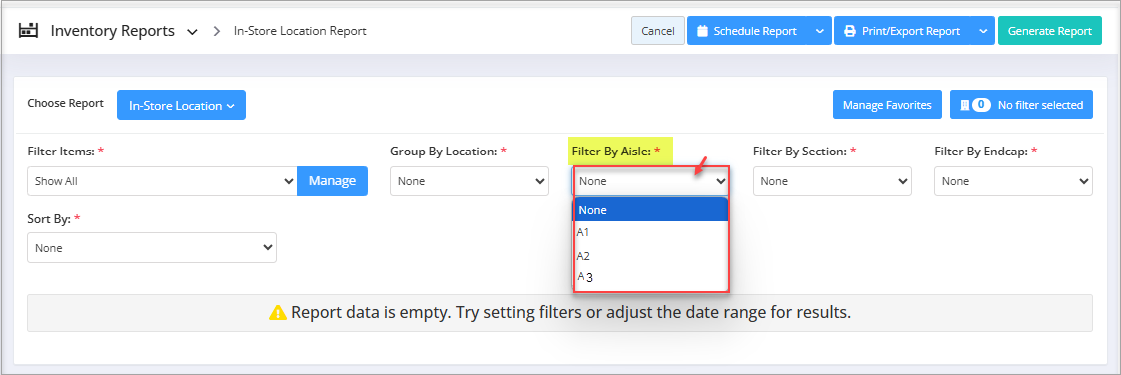Click the printer icon on Print/Export Report
This screenshot has height=375, width=1121.
click(x=849, y=31)
